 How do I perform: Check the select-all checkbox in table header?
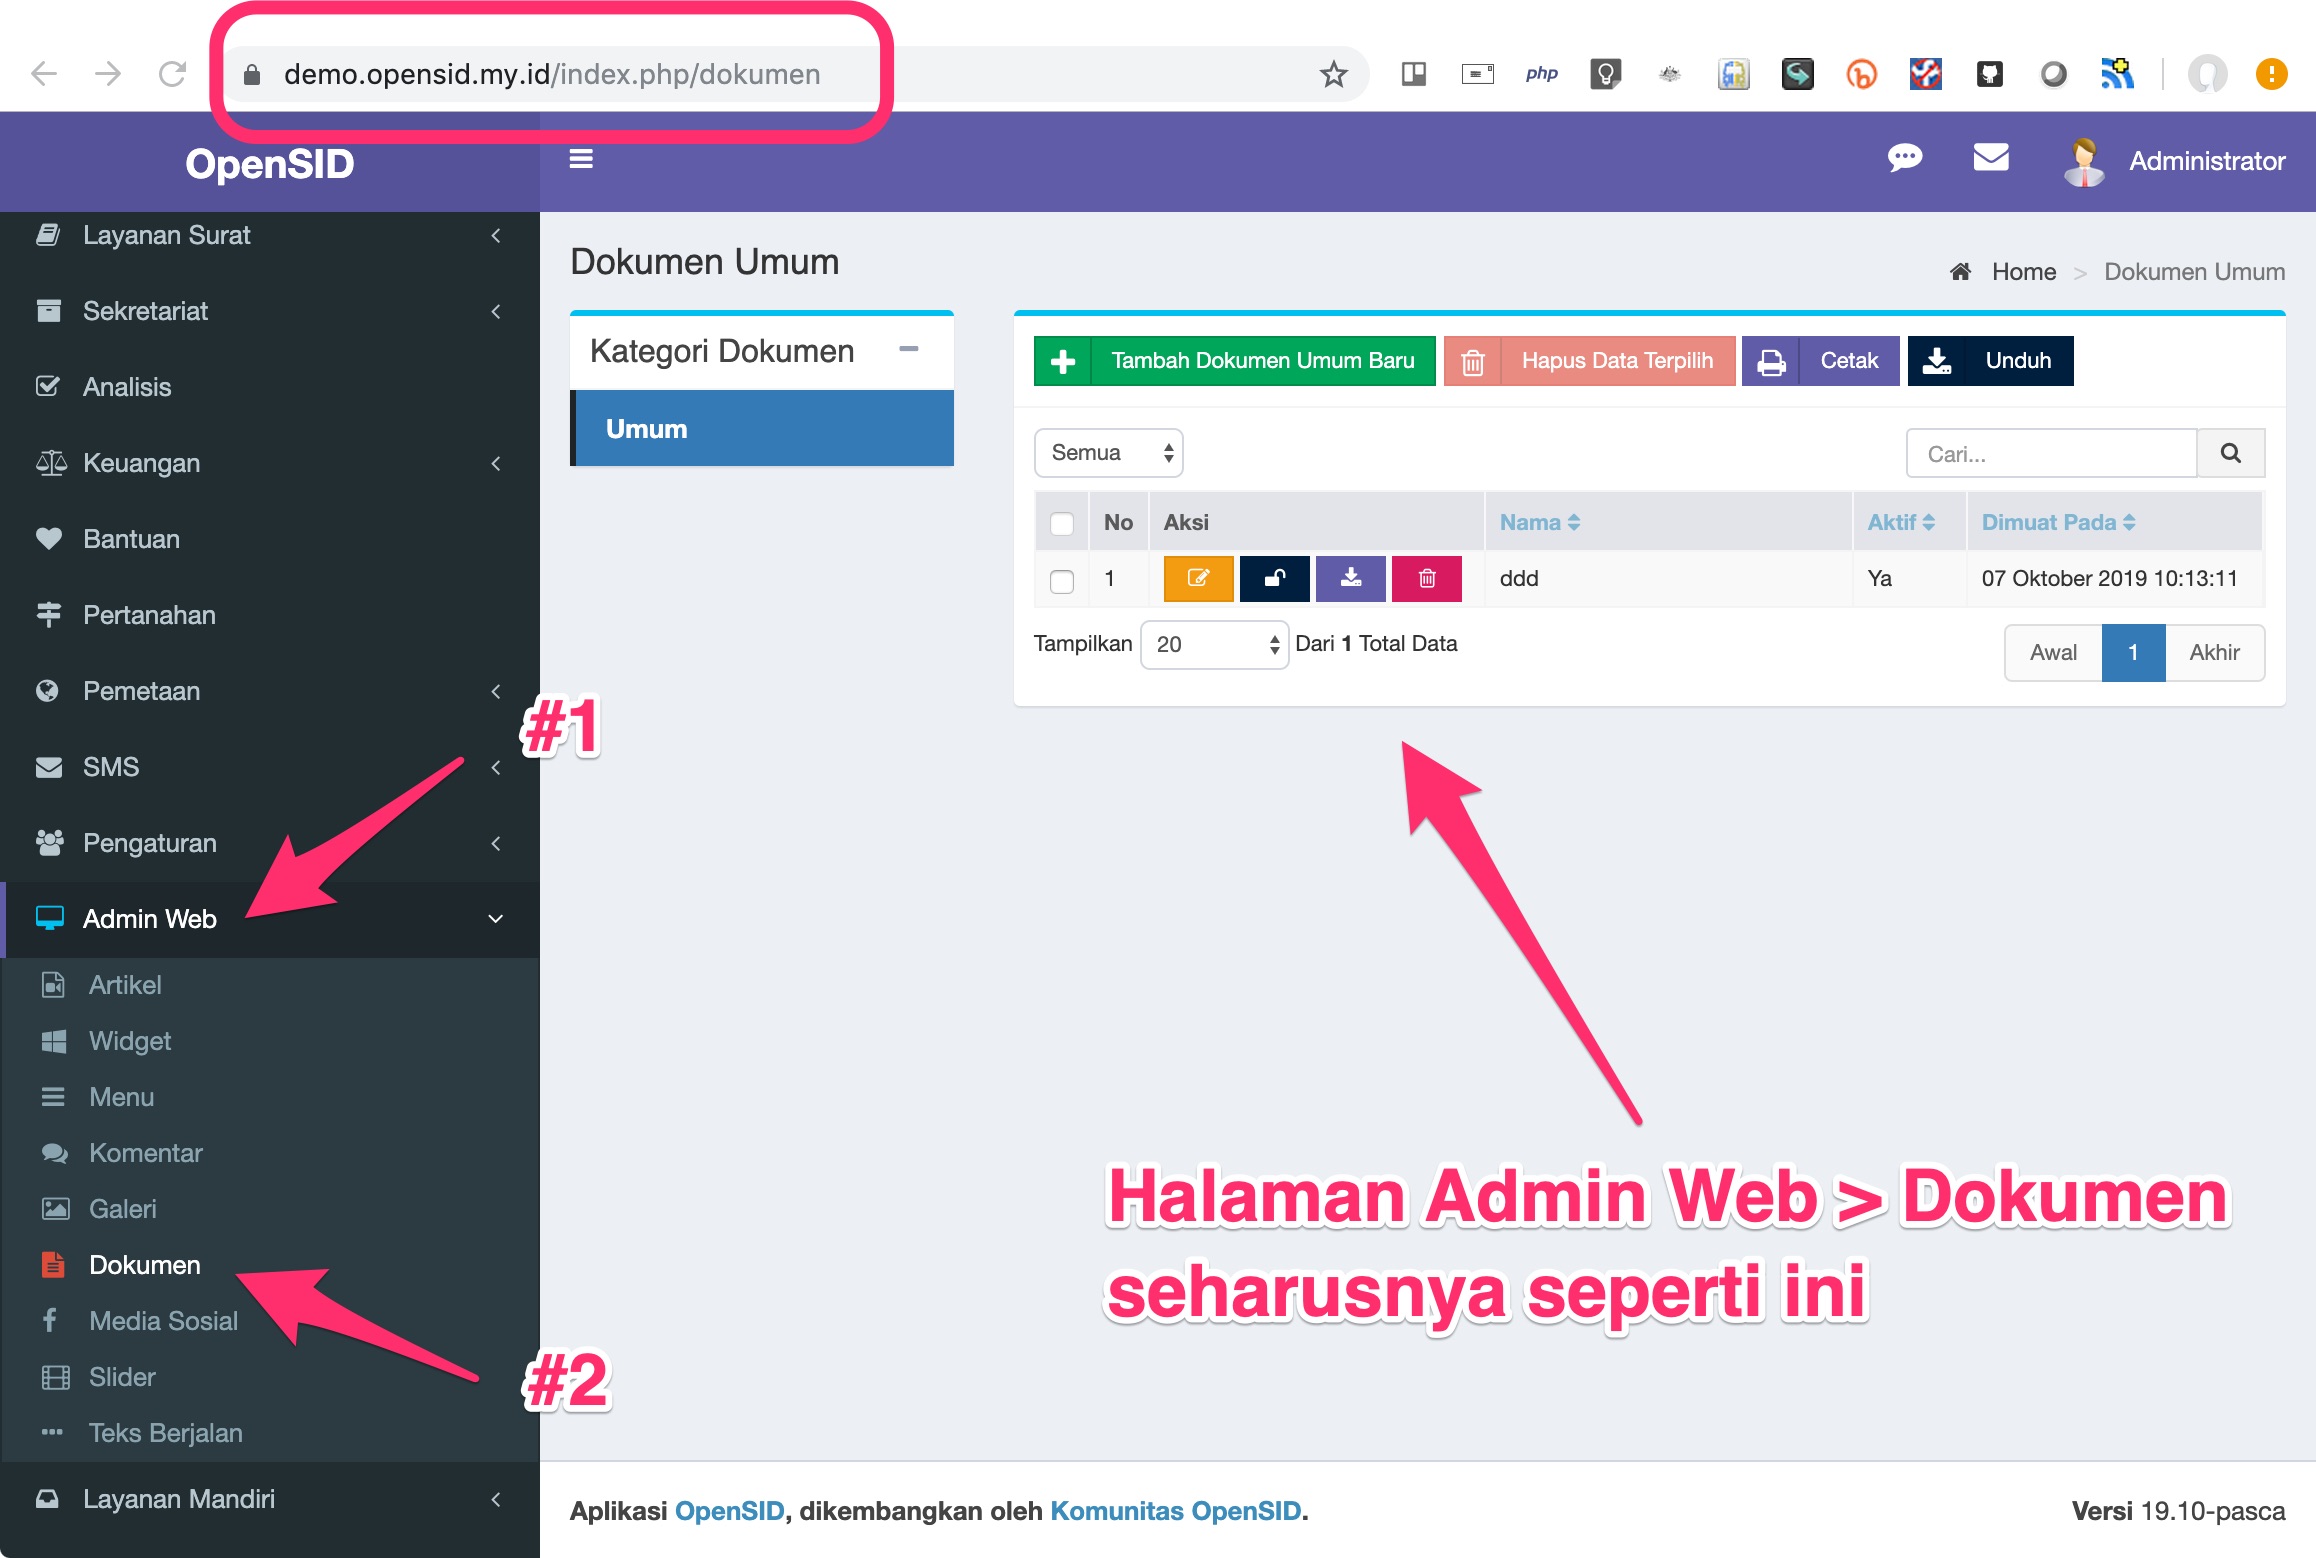click(1061, 522)
